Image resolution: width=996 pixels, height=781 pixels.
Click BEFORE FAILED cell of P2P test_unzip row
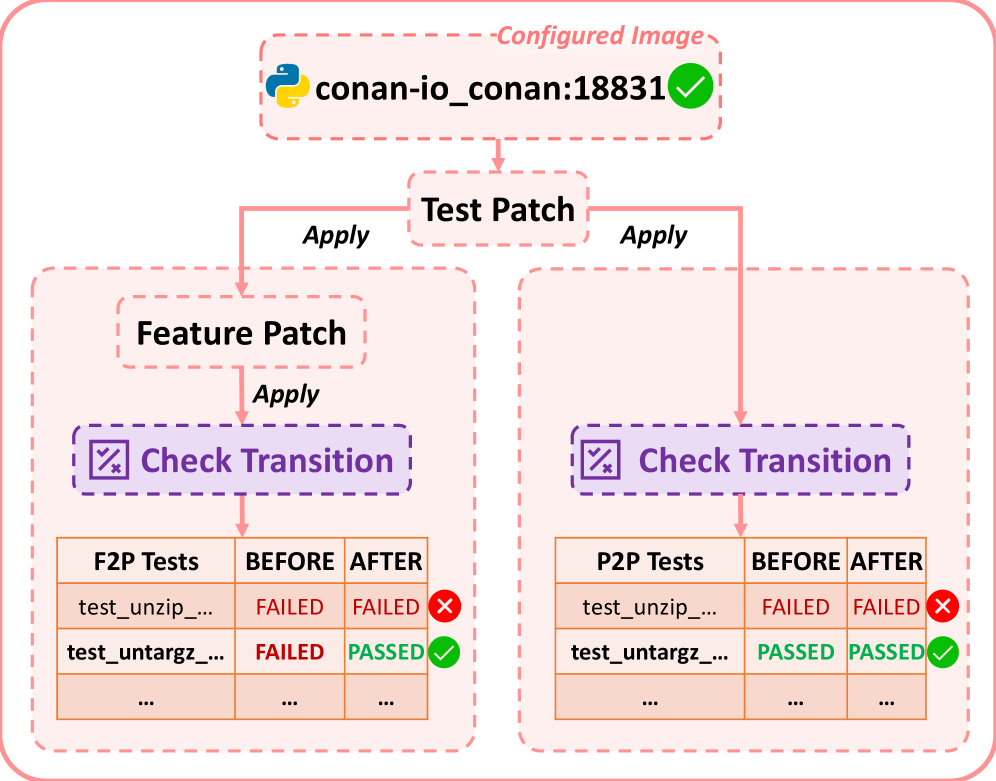(x=796, y=606)
